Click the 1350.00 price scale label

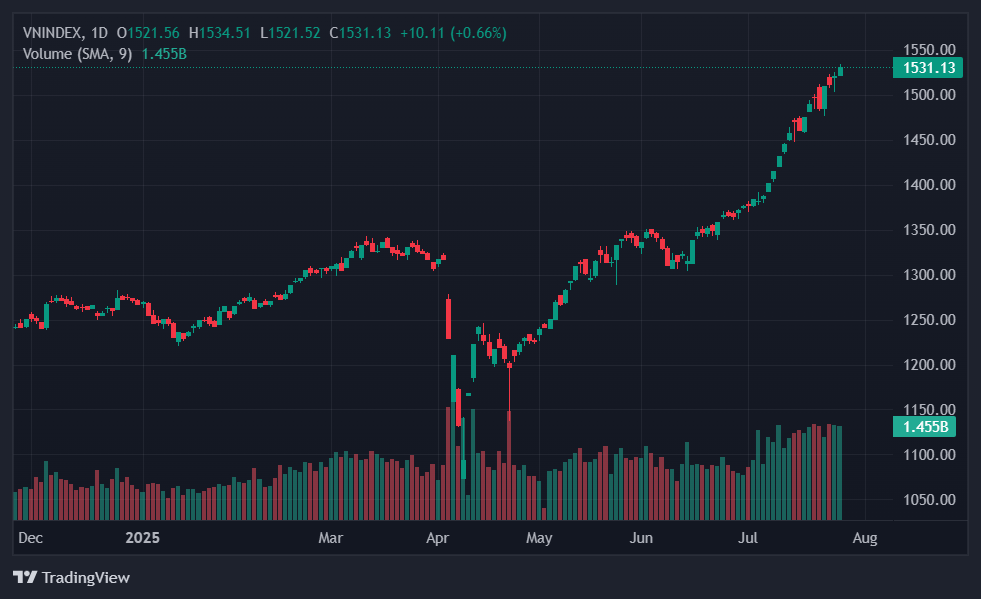point(929,230)
